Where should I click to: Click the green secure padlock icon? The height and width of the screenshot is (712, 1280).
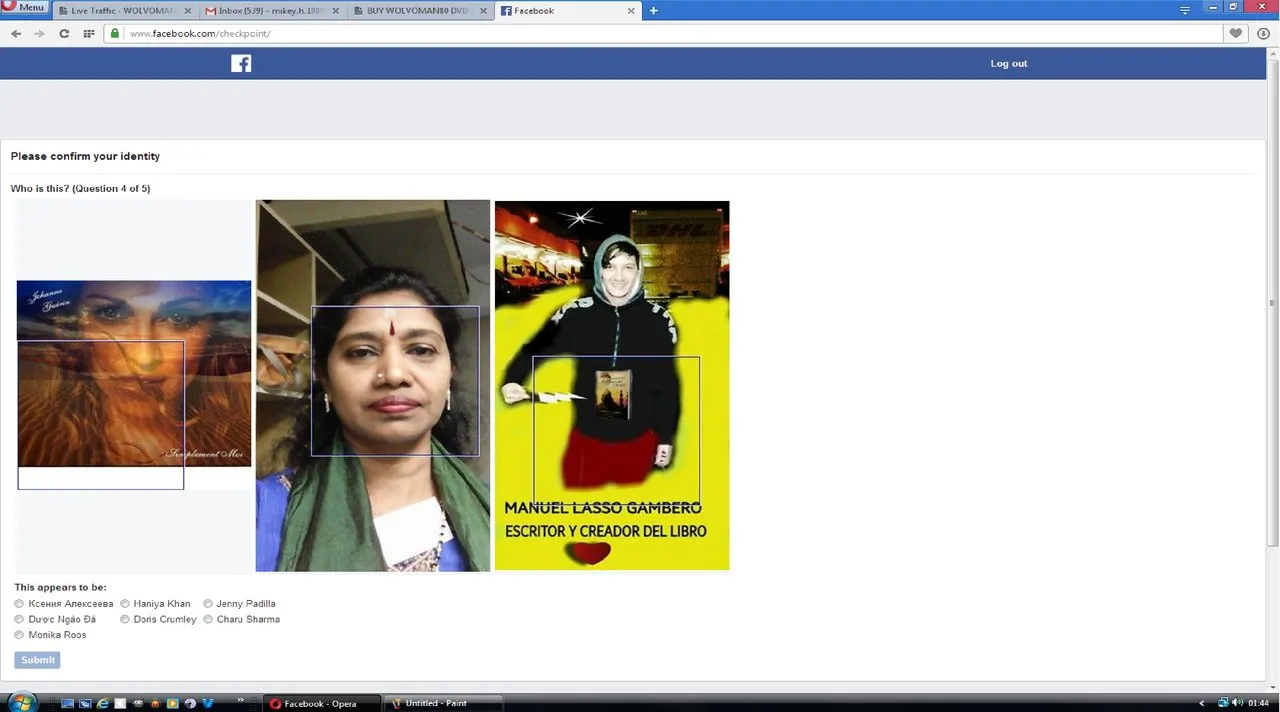[x=115, y=33]
